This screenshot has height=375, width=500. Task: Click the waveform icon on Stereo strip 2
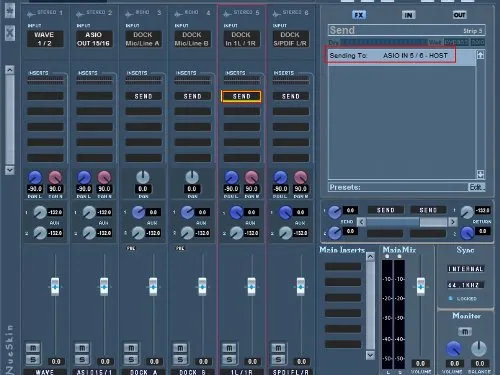(x=80, y=14)
